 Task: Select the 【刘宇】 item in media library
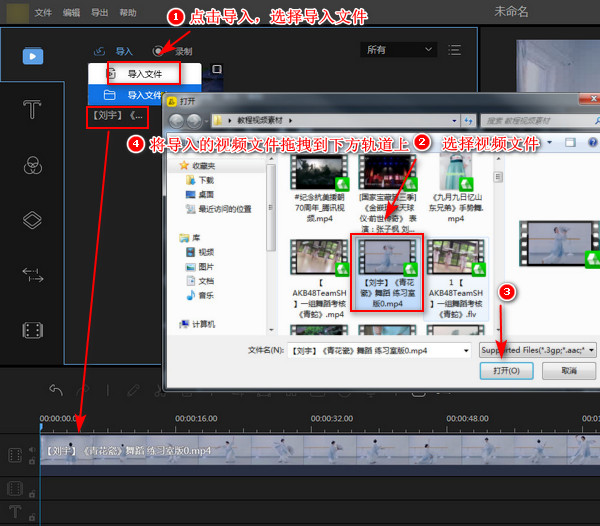pyautogui.click(x=117, y=116)
